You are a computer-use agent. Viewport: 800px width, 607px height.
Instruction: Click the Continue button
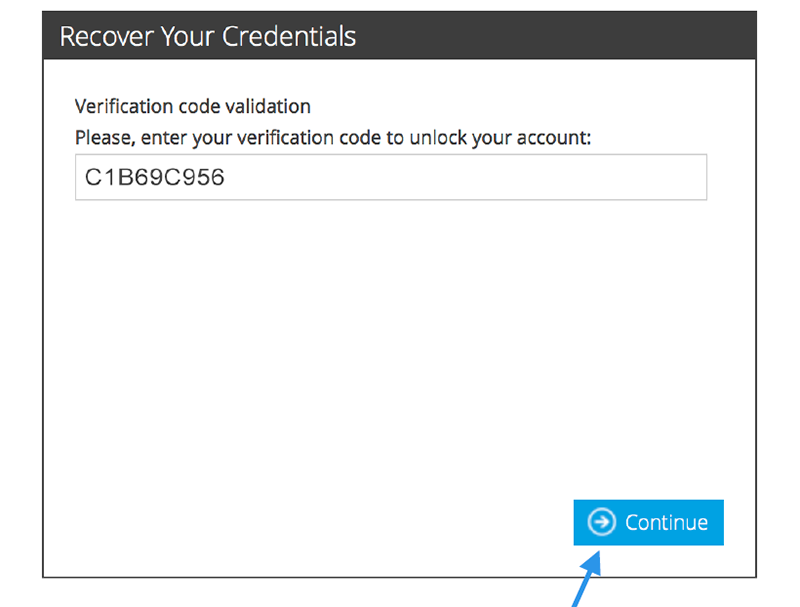pyautogui.click(x=648, y=522)
